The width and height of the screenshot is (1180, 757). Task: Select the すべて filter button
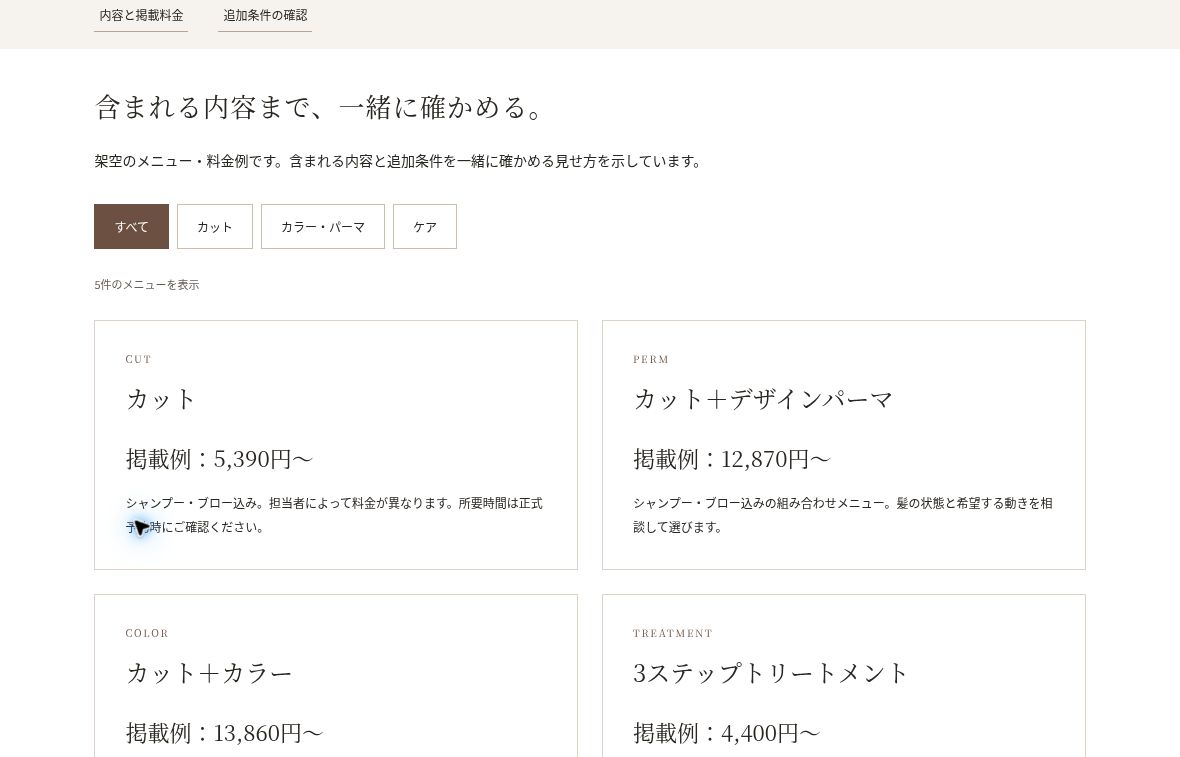tap(132, 226)
